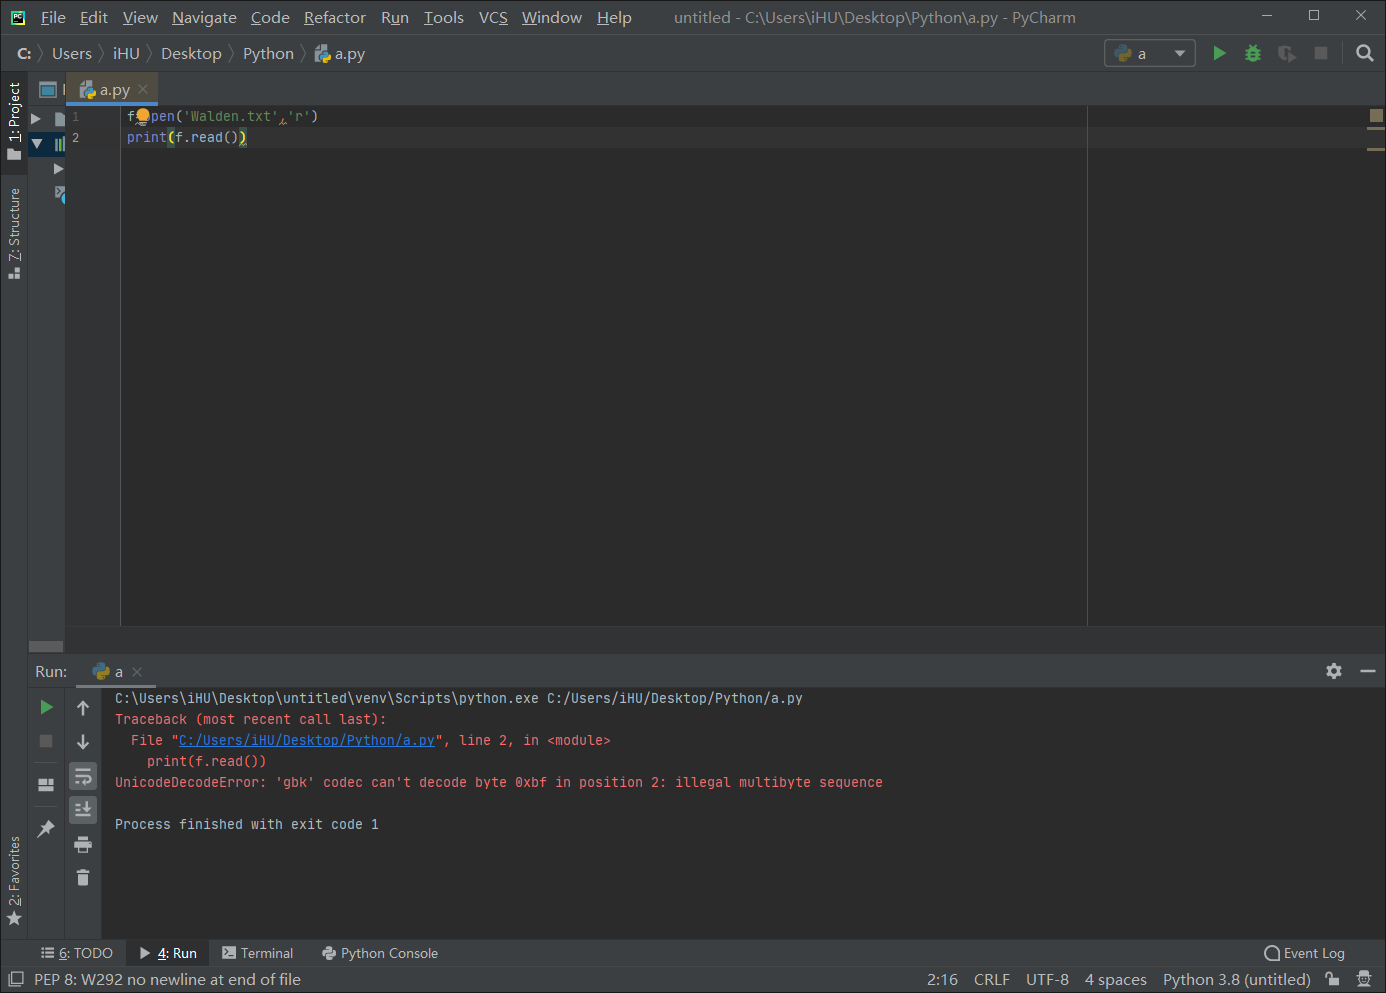Start debugging with the green bug icon
This screenshot has width=1386, height=993.
[x=1253, y=53]
